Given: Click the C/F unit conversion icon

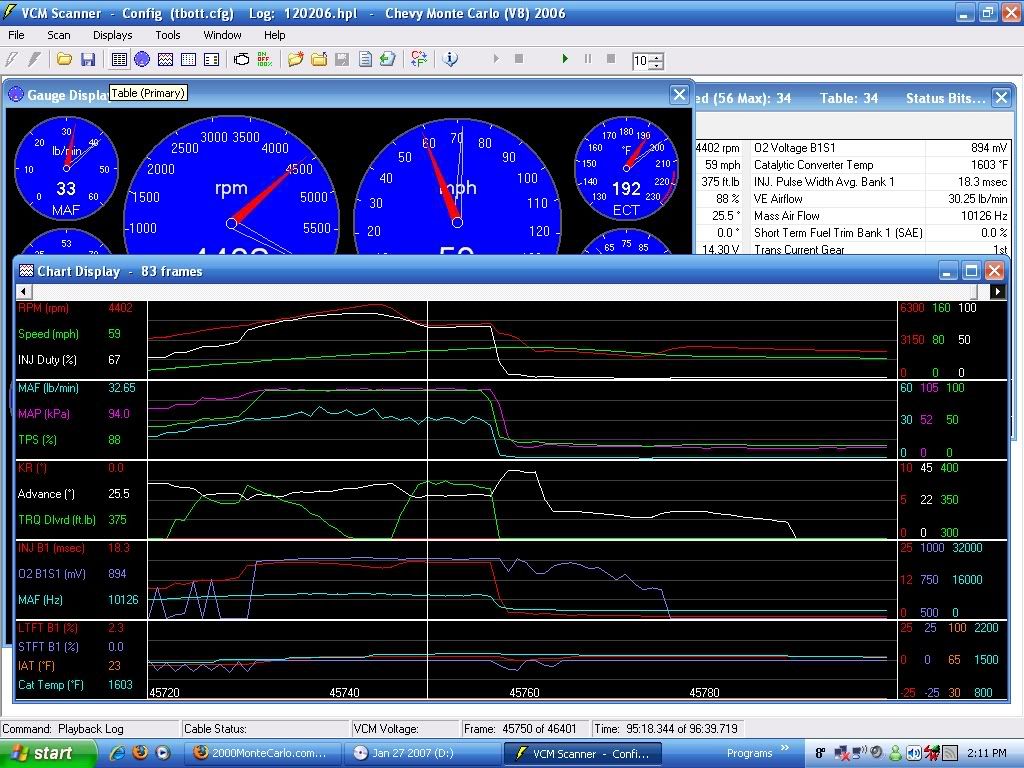Looking at the screenshot, I should [418, 60].
